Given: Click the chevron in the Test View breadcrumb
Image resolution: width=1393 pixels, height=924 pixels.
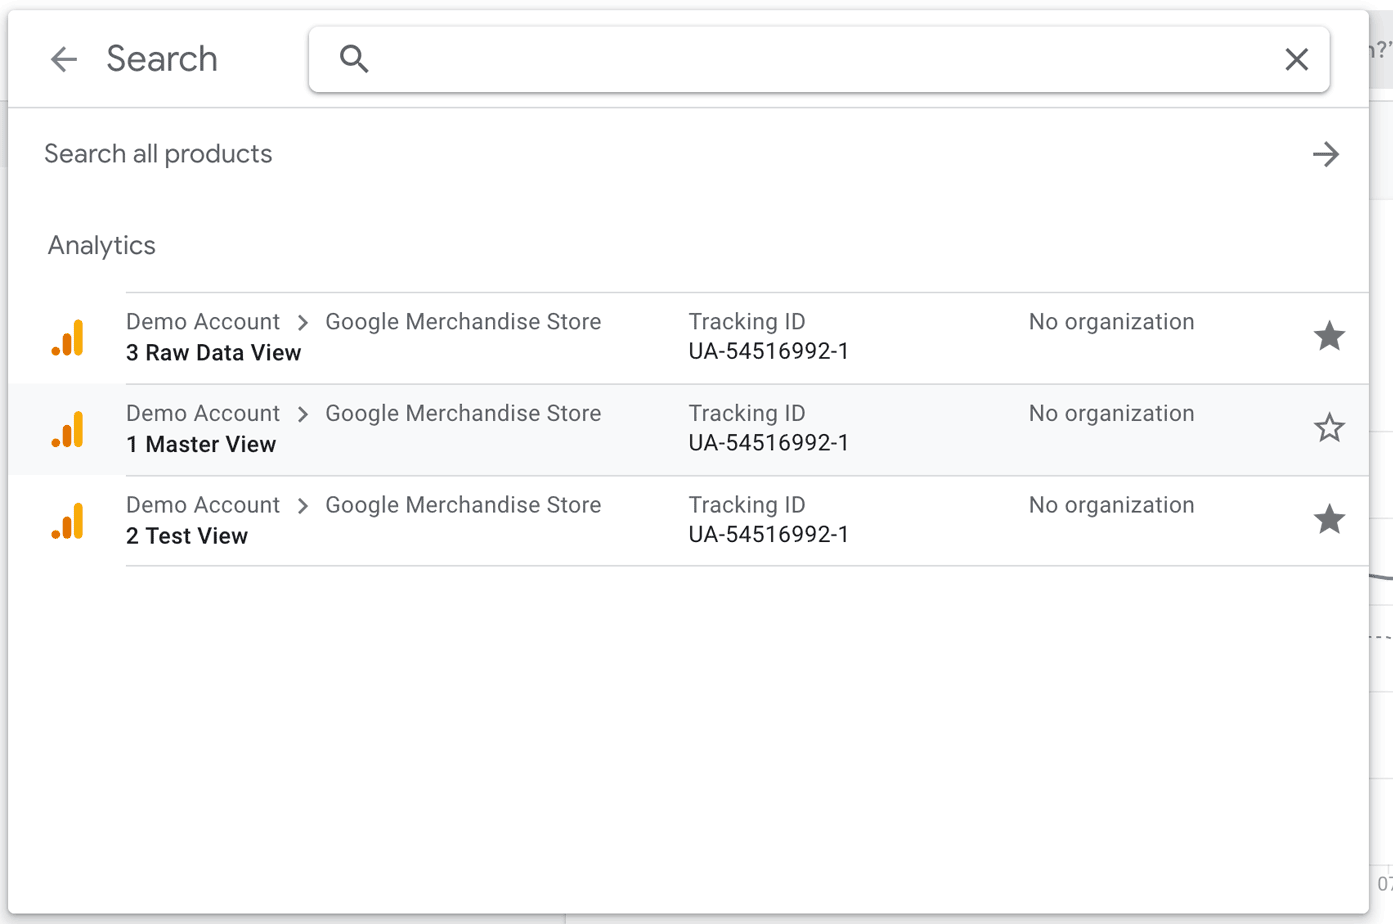Looking at the screenshot, I should pyautogui.click(x=303, y=506).
